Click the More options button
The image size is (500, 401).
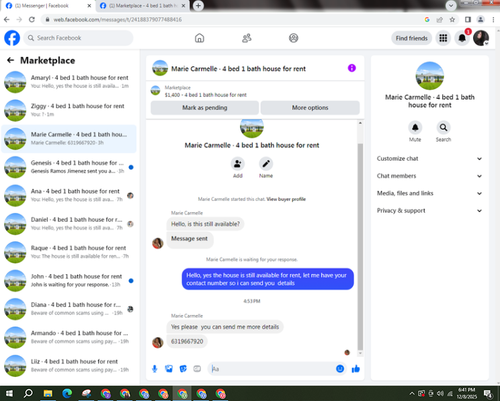[x=310, y=108]
